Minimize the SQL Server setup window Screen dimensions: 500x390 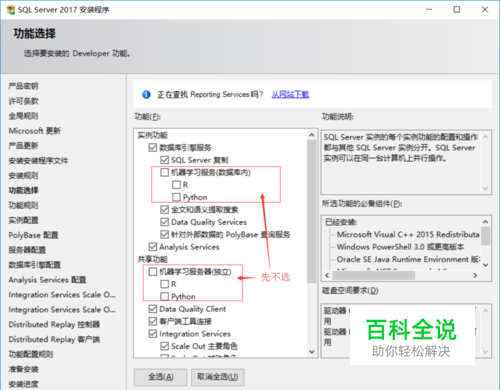429,10
